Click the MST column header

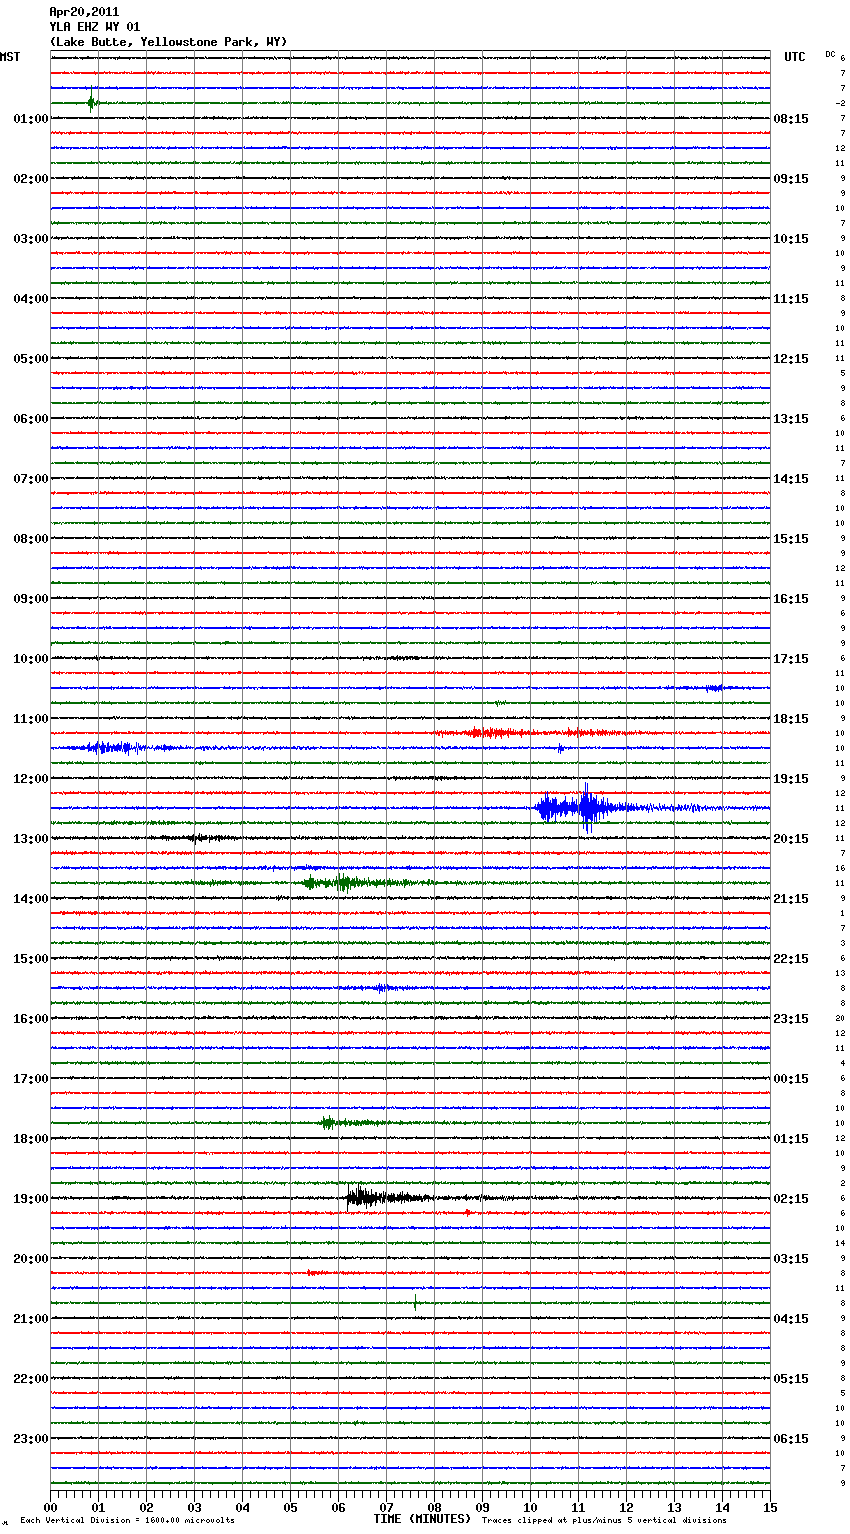(10, 57)
